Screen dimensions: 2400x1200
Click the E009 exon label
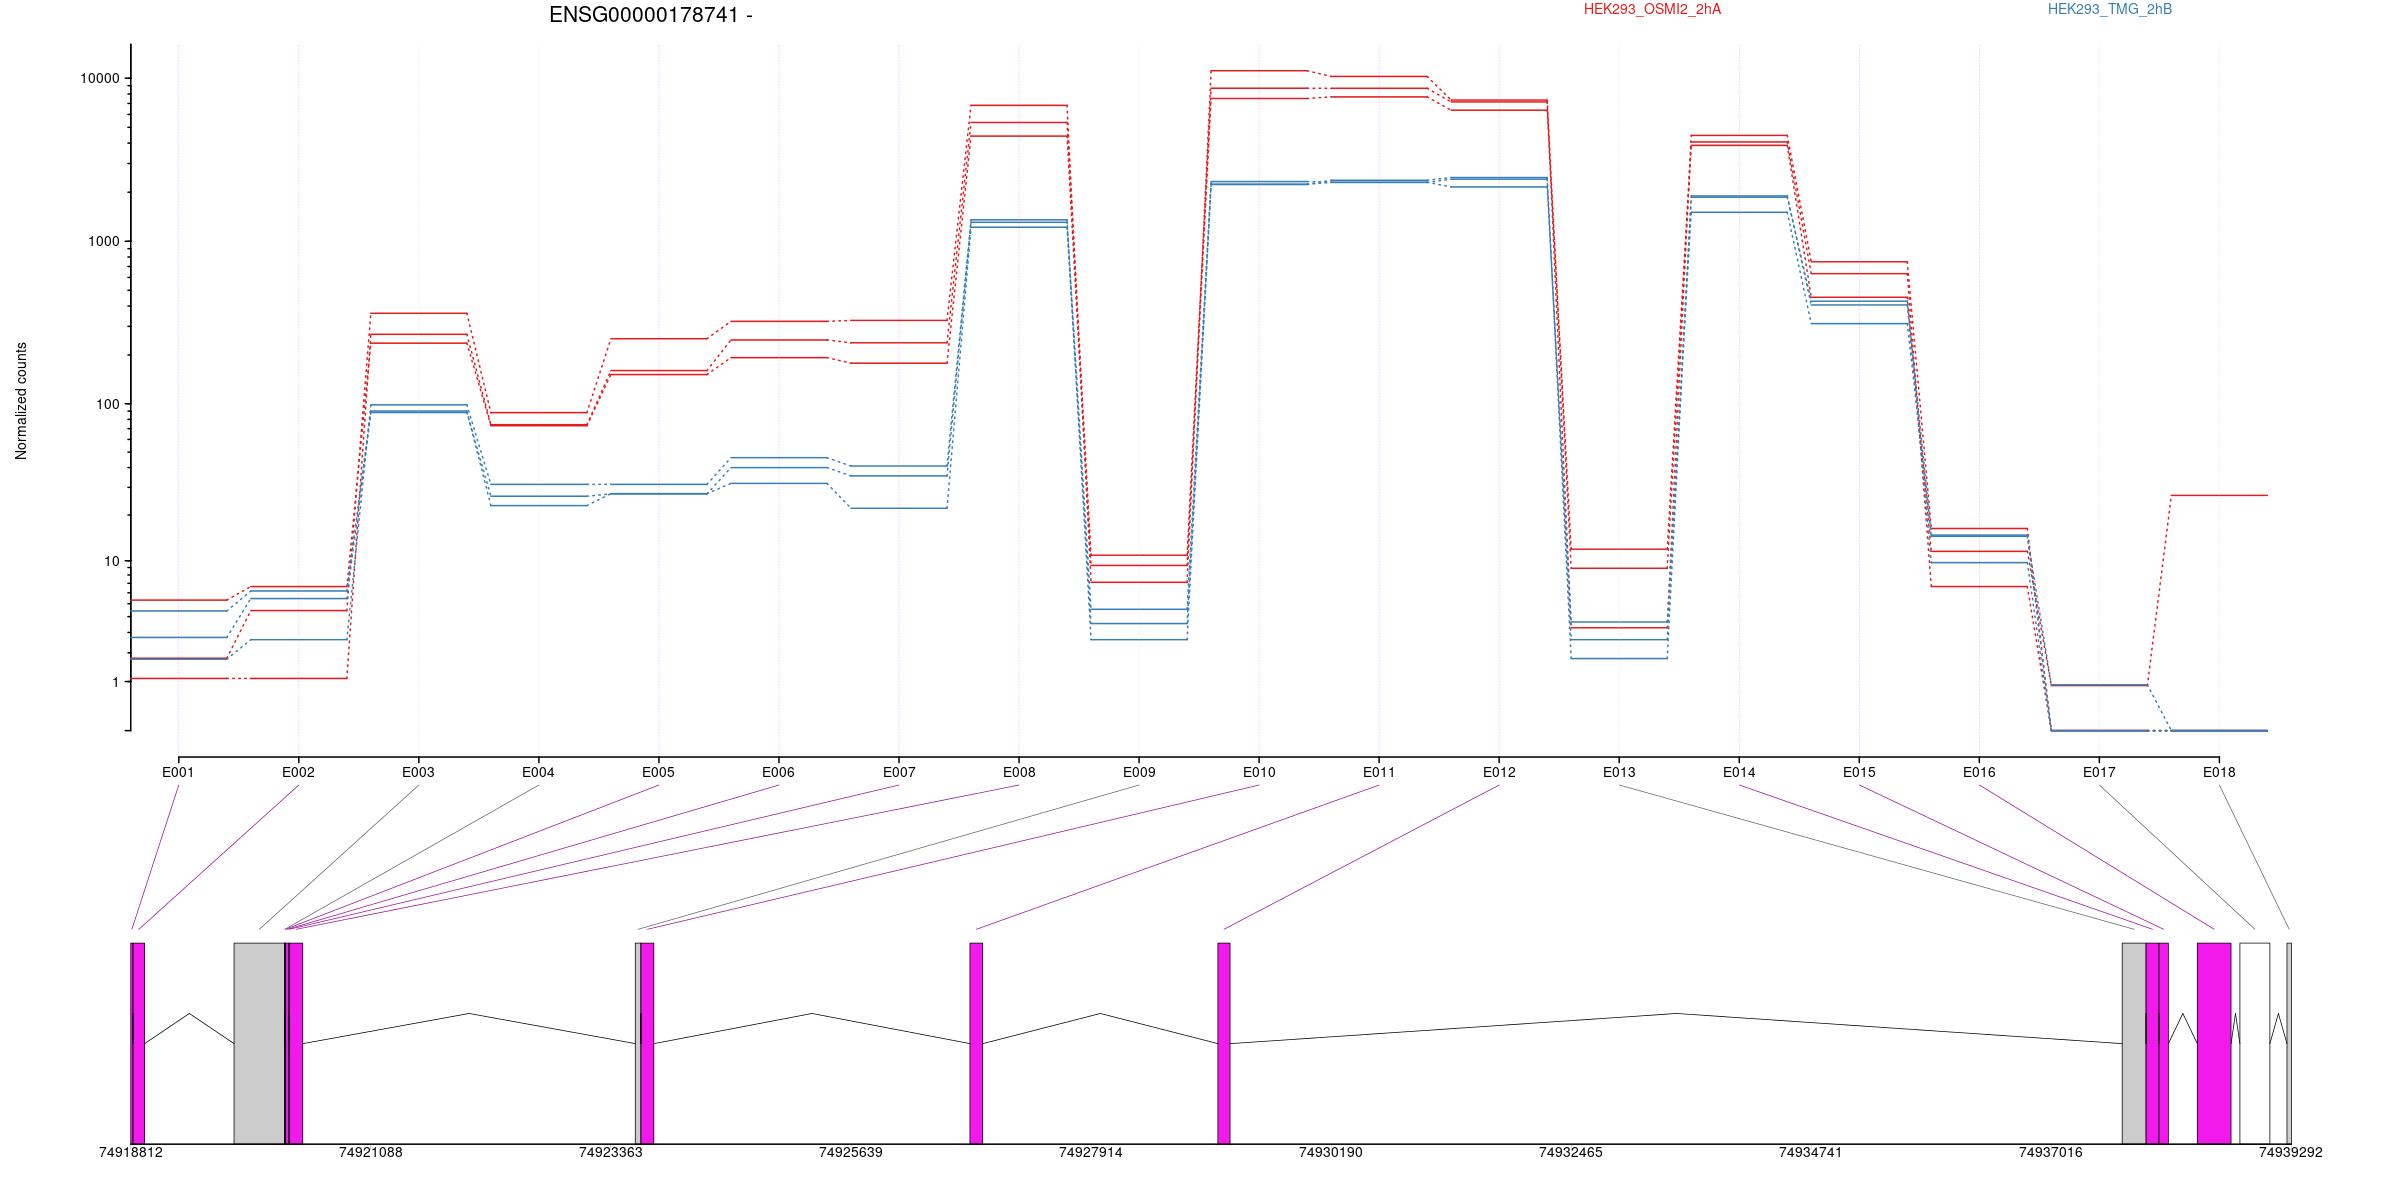tap(1139, 772)
